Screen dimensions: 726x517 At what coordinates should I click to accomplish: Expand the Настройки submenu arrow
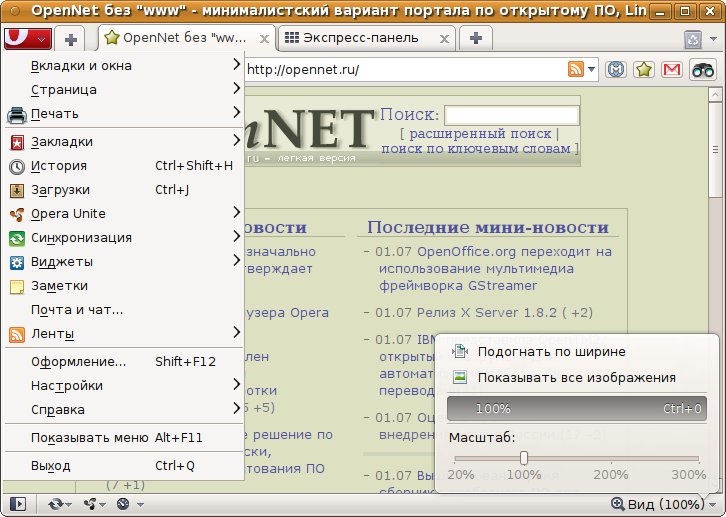tap(236, 384)
